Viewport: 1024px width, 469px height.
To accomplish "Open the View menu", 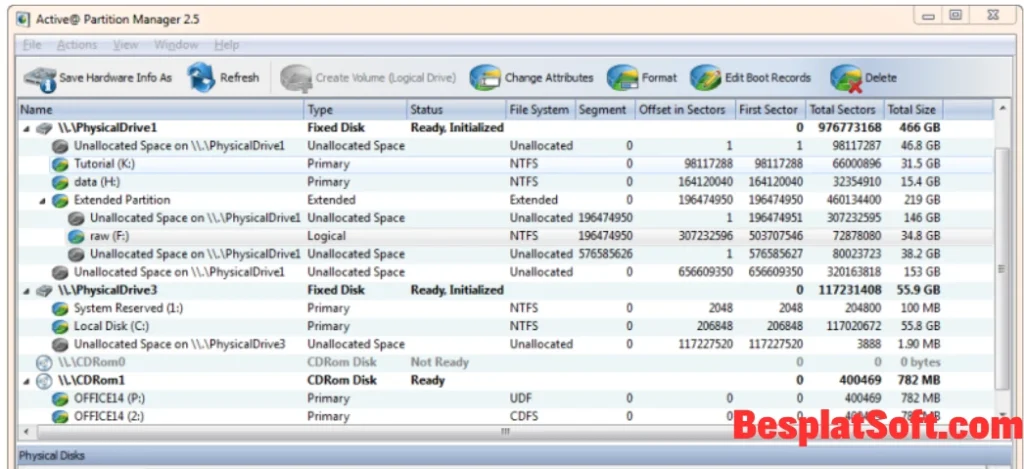I will [x=125, y=45].
